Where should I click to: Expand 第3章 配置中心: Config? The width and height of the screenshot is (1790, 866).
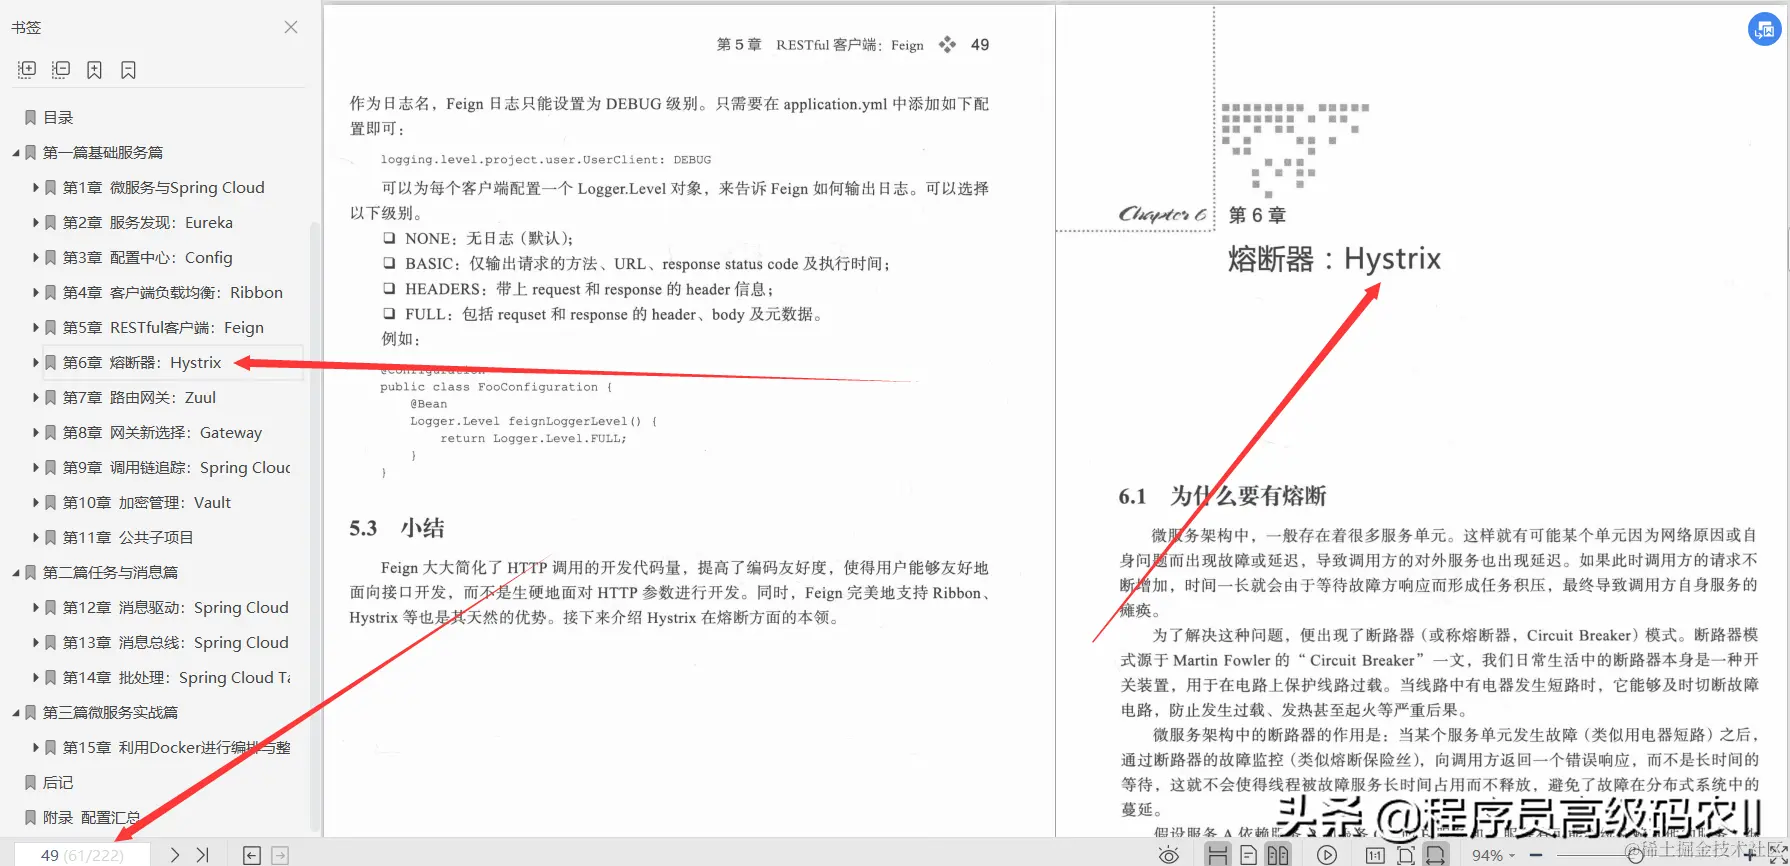pos(35,258)
